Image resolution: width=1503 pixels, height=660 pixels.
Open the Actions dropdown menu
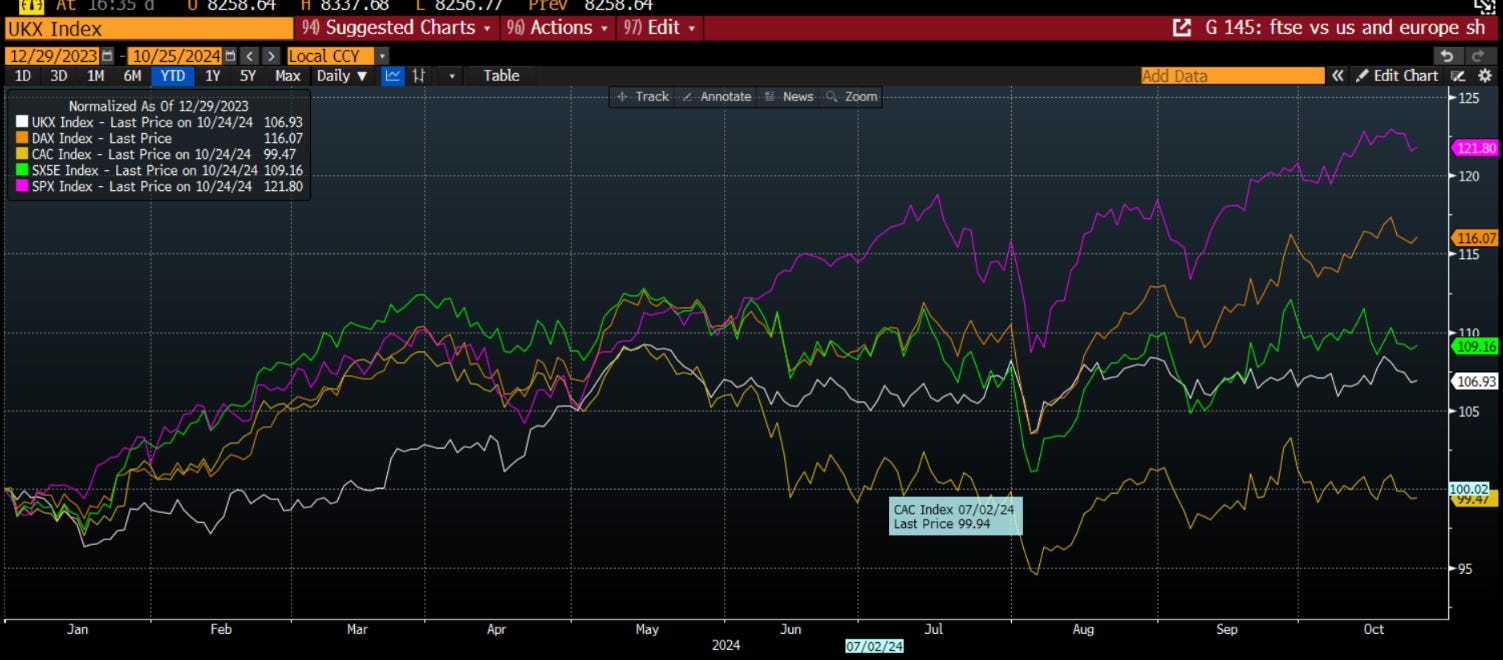pyautogui.click(x=557, y=28)
